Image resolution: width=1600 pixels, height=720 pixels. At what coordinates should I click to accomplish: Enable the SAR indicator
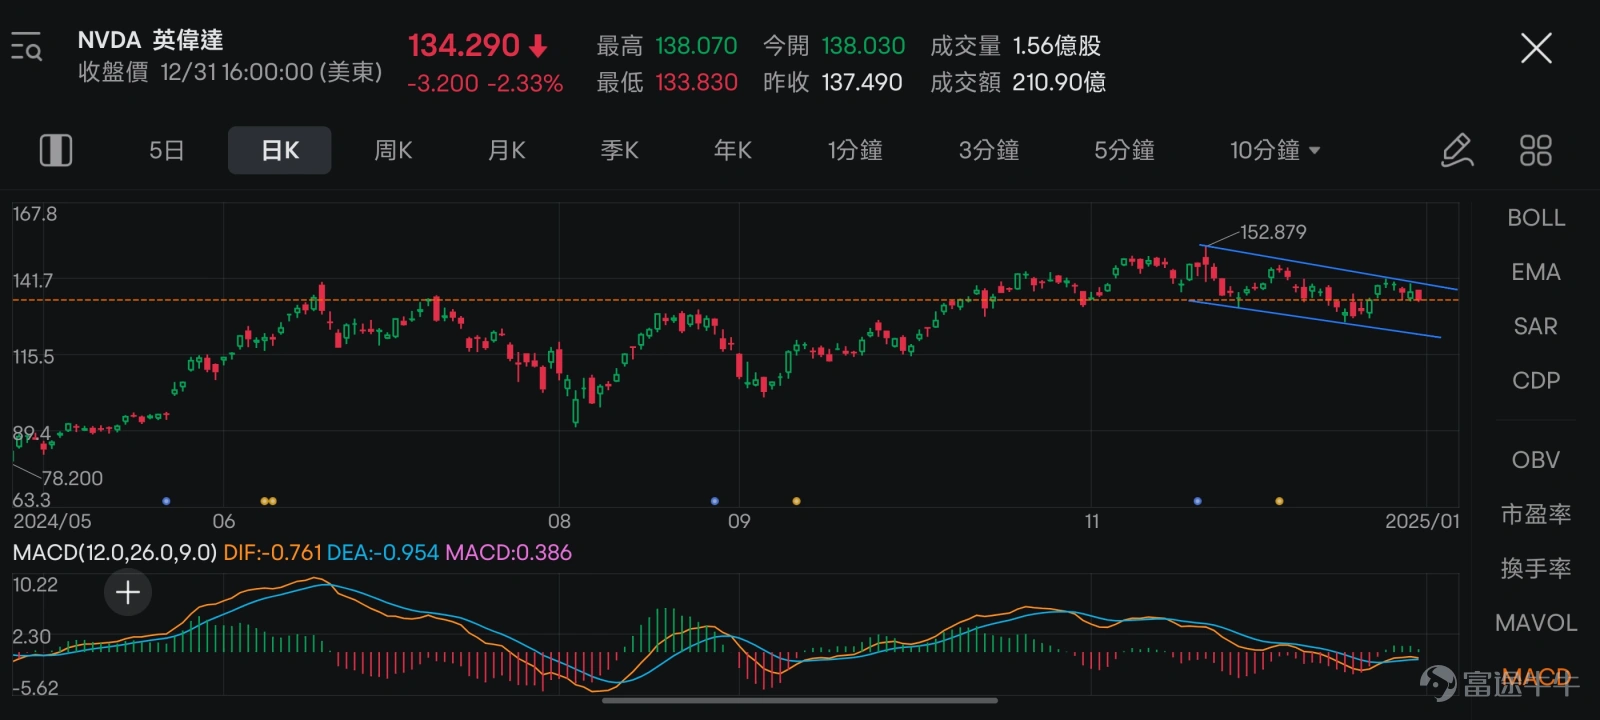tap(1536, 326)
